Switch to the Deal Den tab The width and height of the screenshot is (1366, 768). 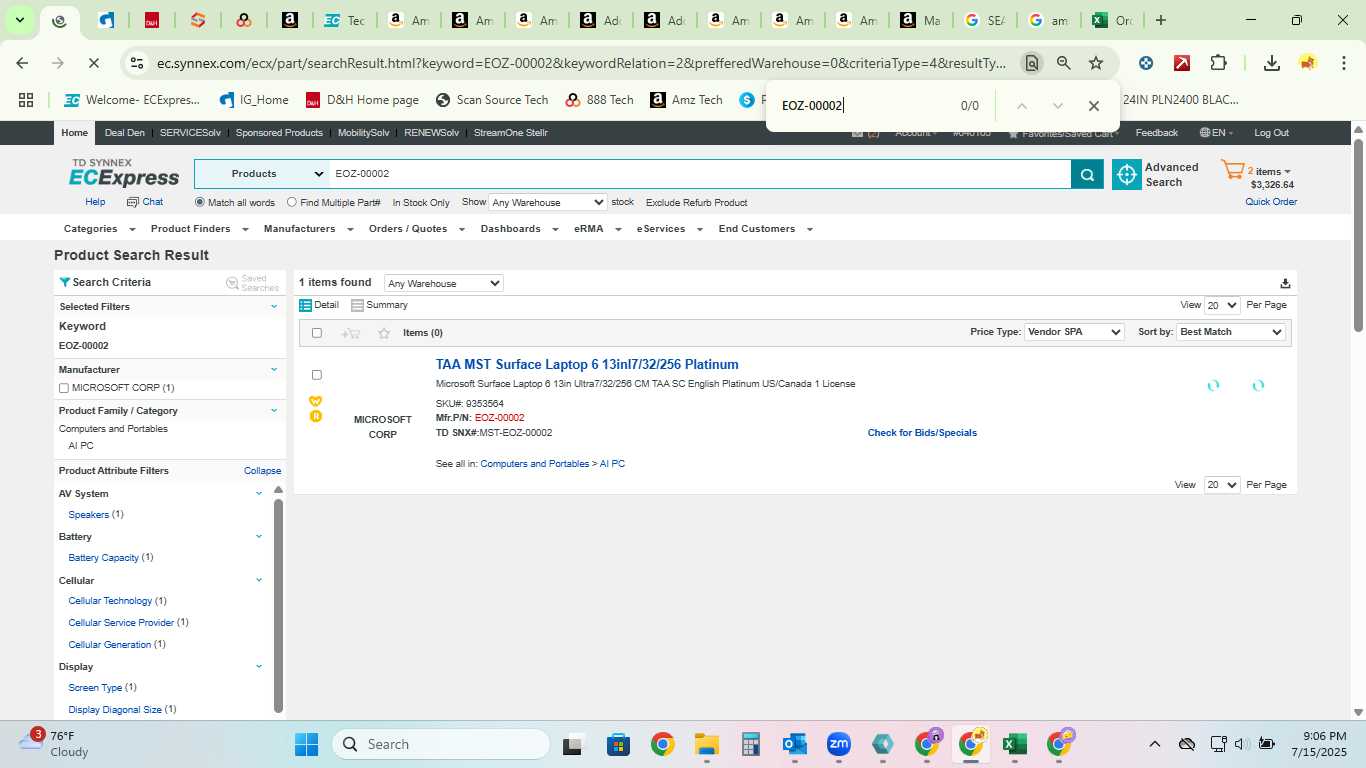click(125, 133)
